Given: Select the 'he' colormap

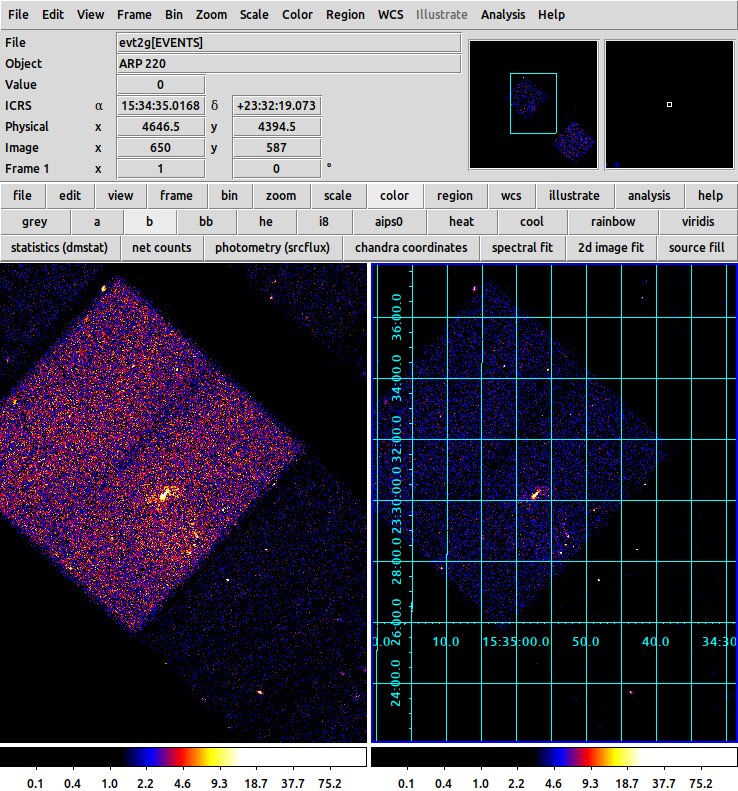Looking at the screenshot, I should pos(266,222).
